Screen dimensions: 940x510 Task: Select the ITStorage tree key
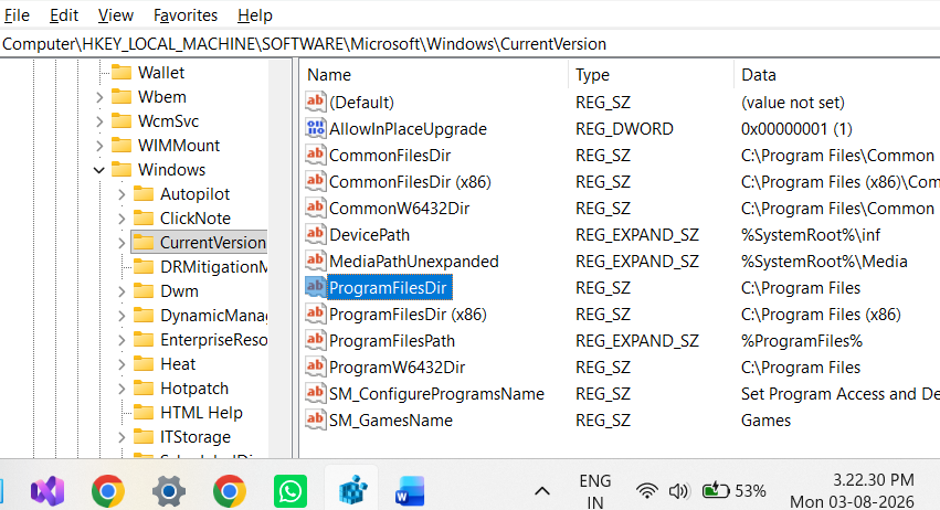[195, 437]
